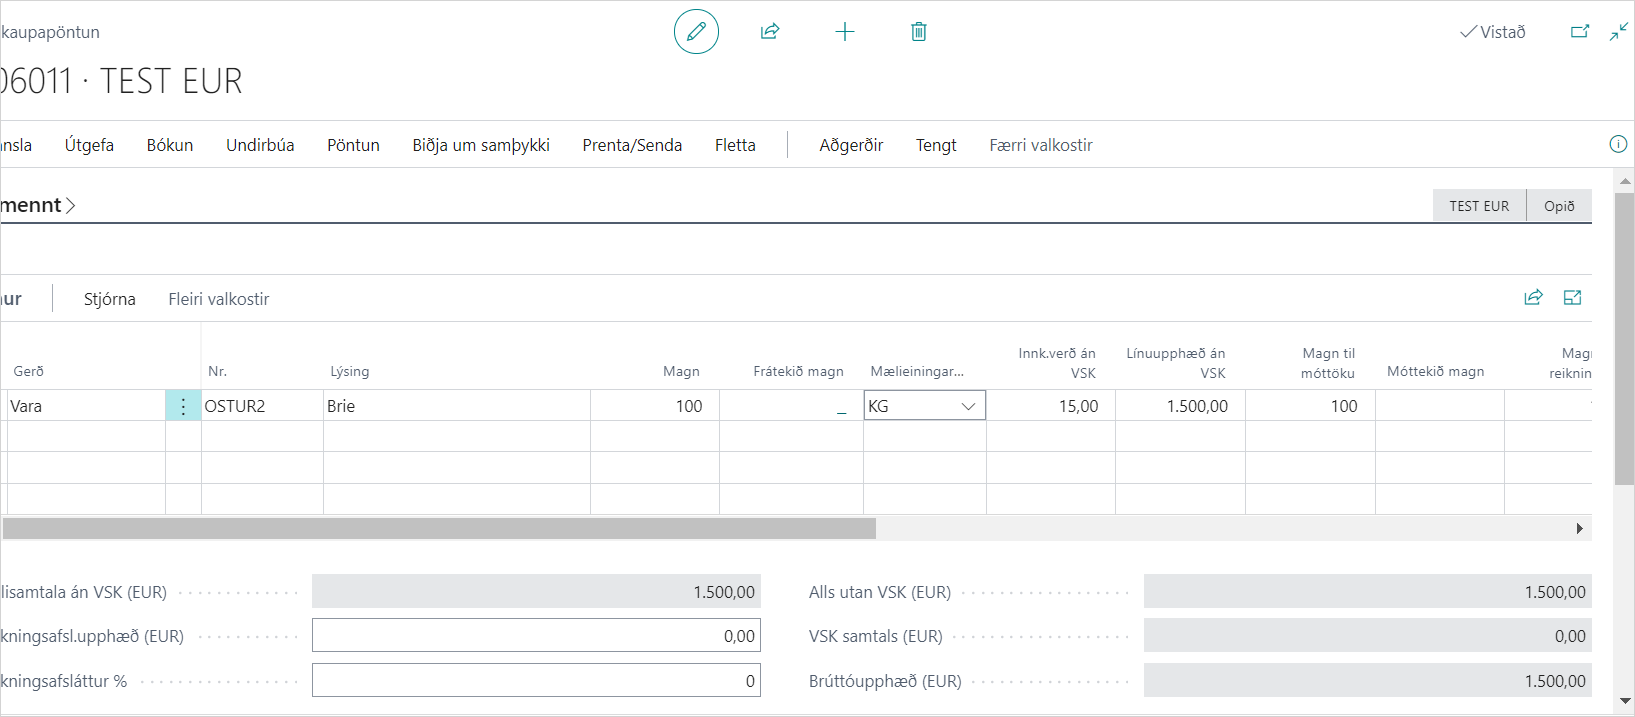The height and width of the screenshot is (717, 1635).
Task: Open the KG unit of measure dropdown
Action: [x=967, y=406]
